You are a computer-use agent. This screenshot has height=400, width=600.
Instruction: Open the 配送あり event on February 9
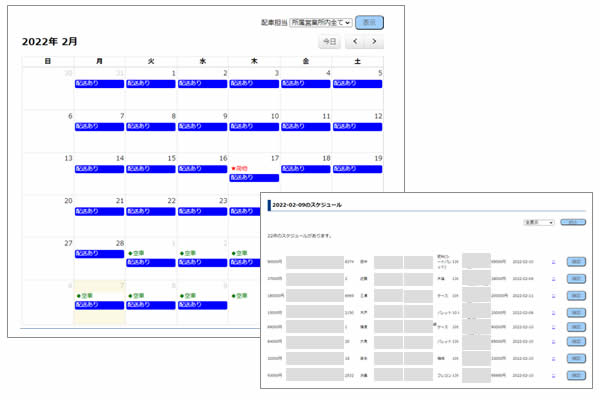pos(202,126)
